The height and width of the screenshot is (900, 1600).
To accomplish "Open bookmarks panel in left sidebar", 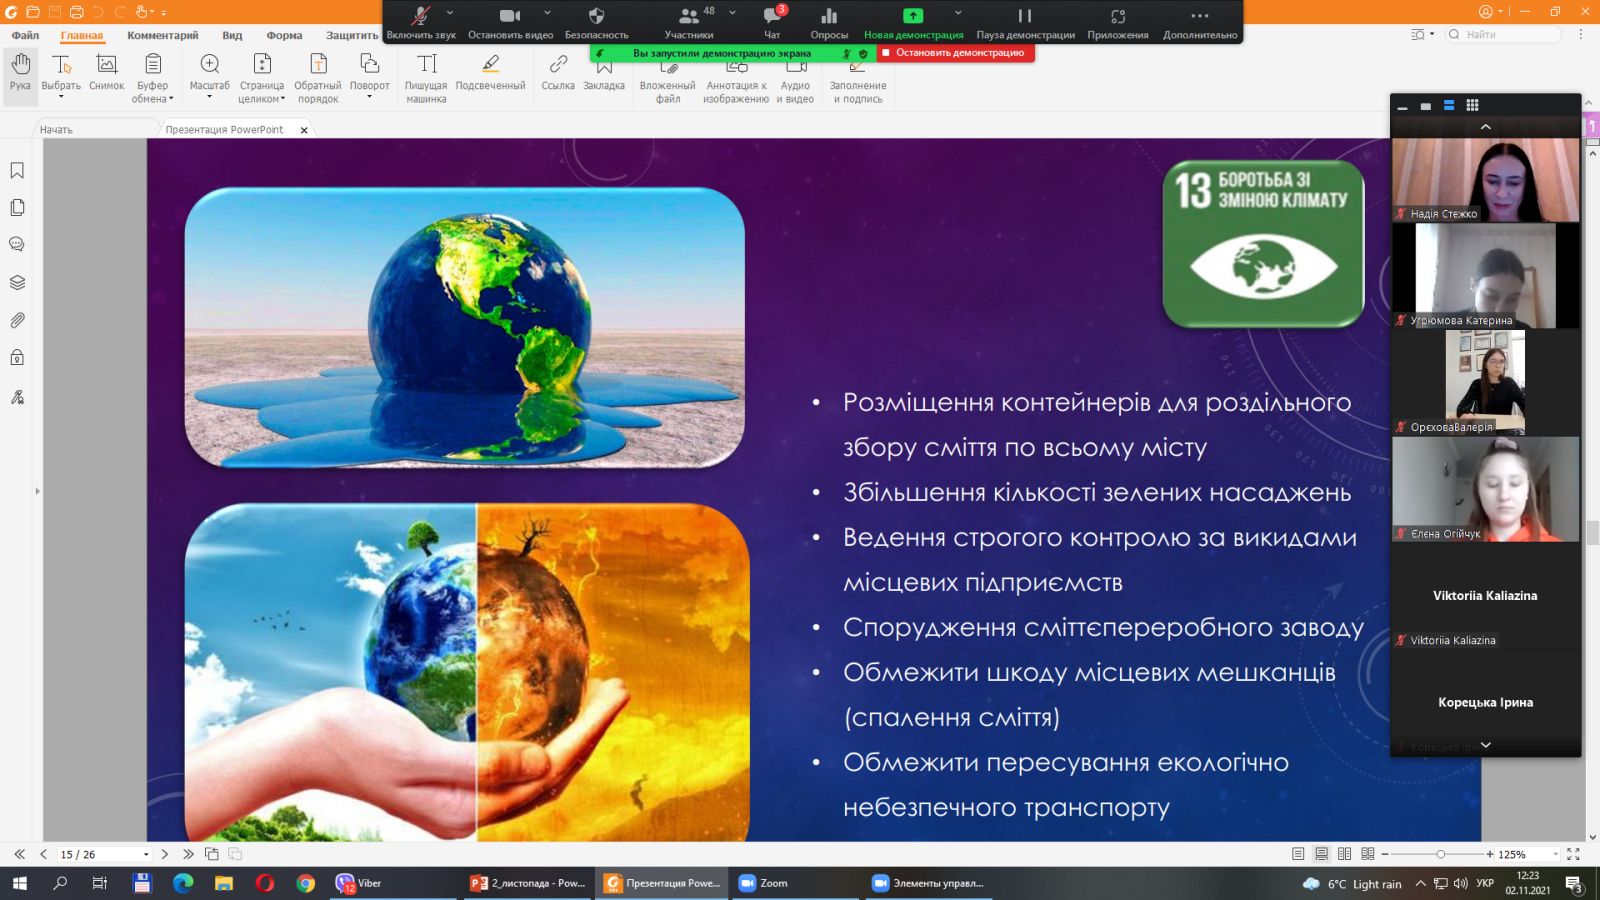I will [x=17, y=171].
